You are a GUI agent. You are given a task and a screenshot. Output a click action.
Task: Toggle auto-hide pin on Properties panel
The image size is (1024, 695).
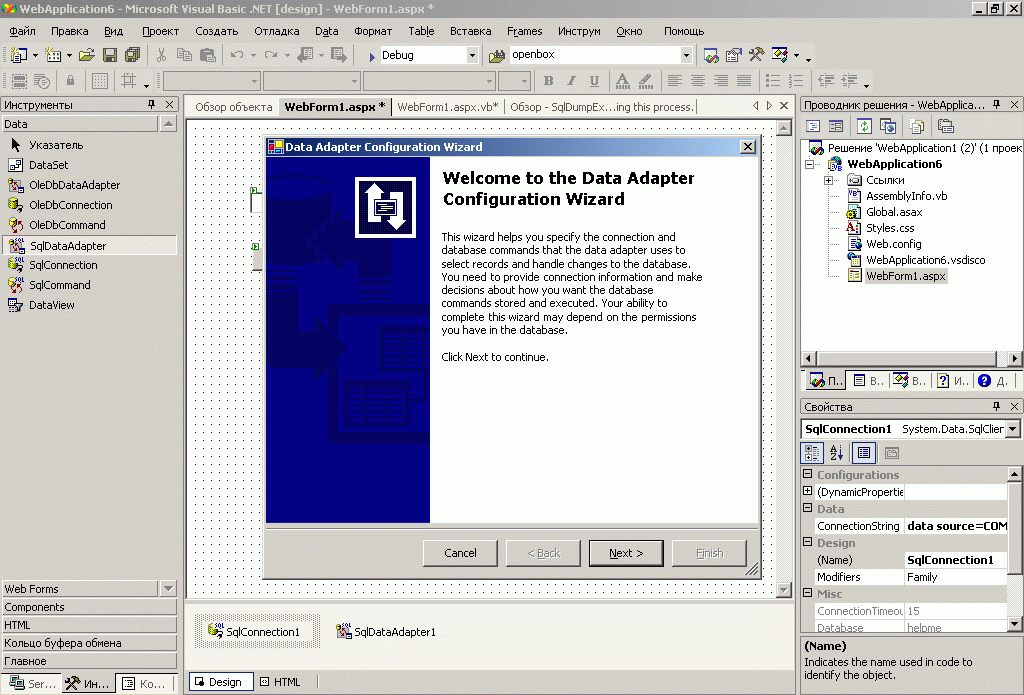[997, 406]
